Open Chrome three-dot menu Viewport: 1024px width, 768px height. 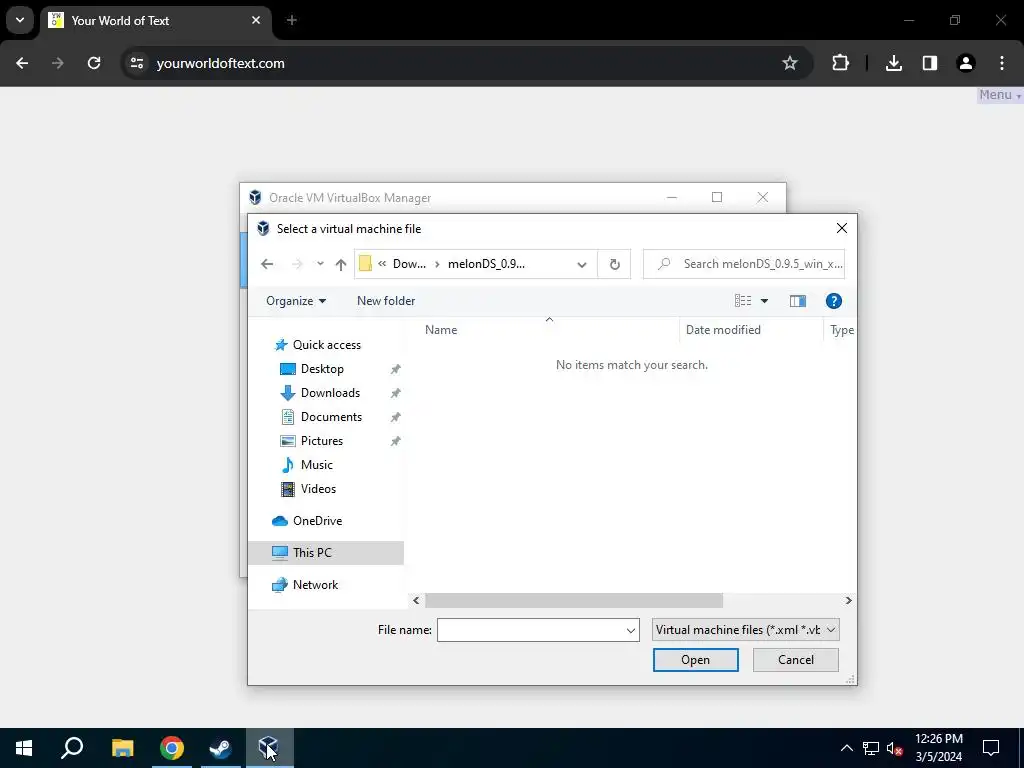[x=1002, y=63]
